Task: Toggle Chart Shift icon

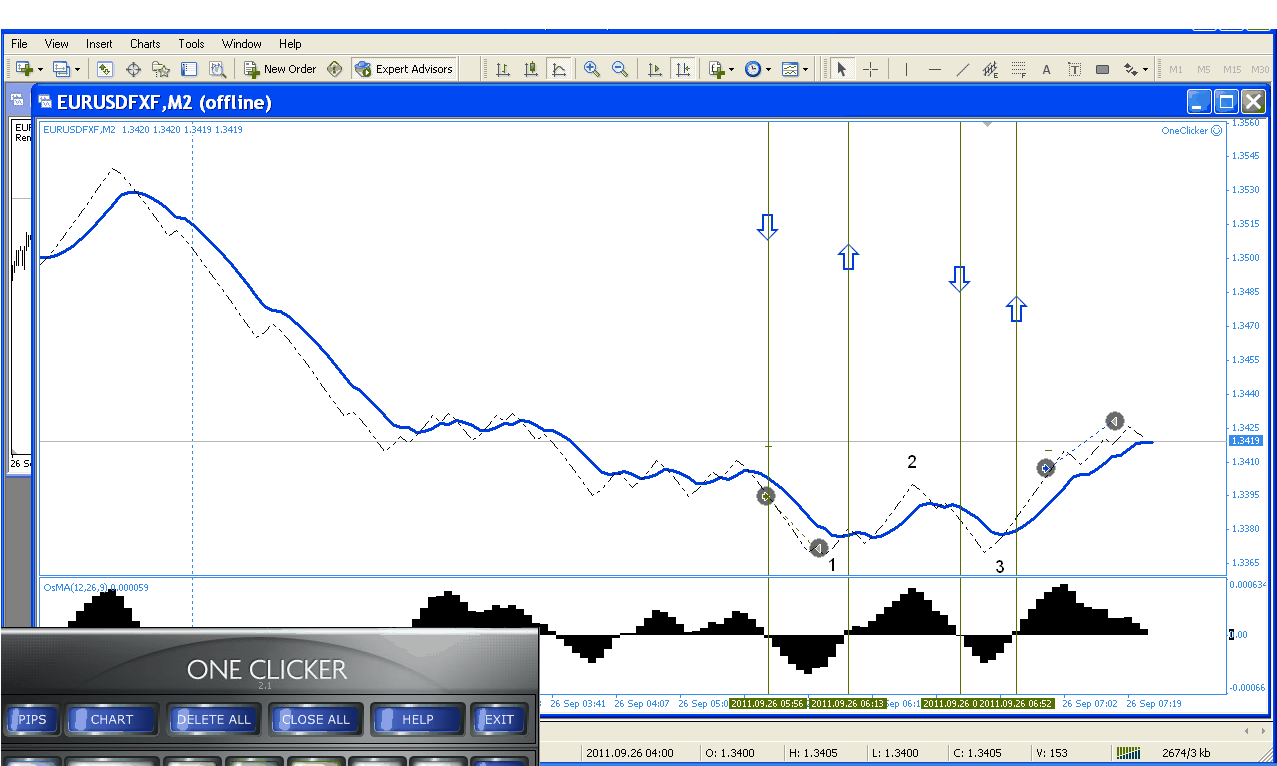Action: 683,69
